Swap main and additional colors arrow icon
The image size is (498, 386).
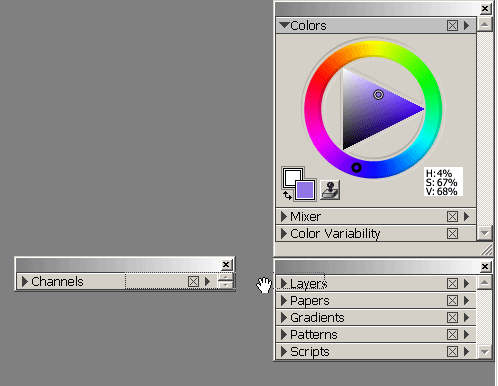click(287, 195)
